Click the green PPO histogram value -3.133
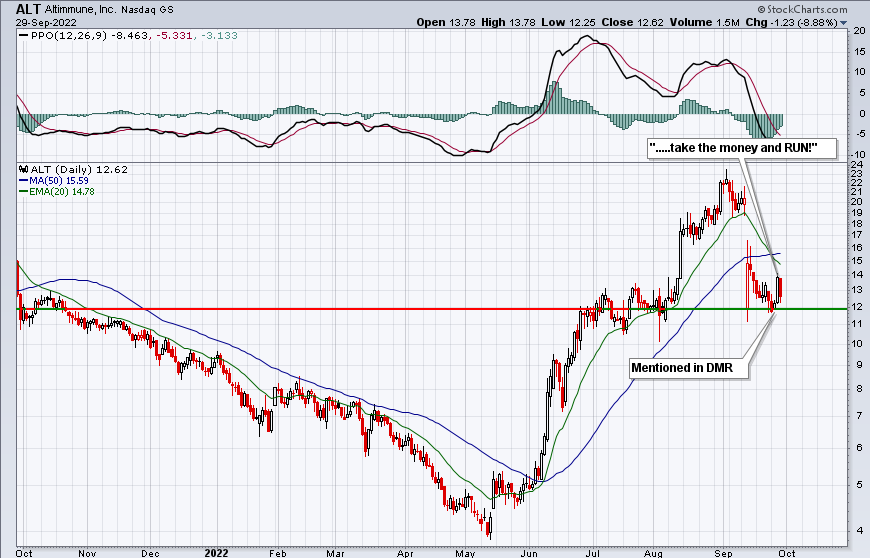Screen dimensions: 870x558 coord(219,35)
